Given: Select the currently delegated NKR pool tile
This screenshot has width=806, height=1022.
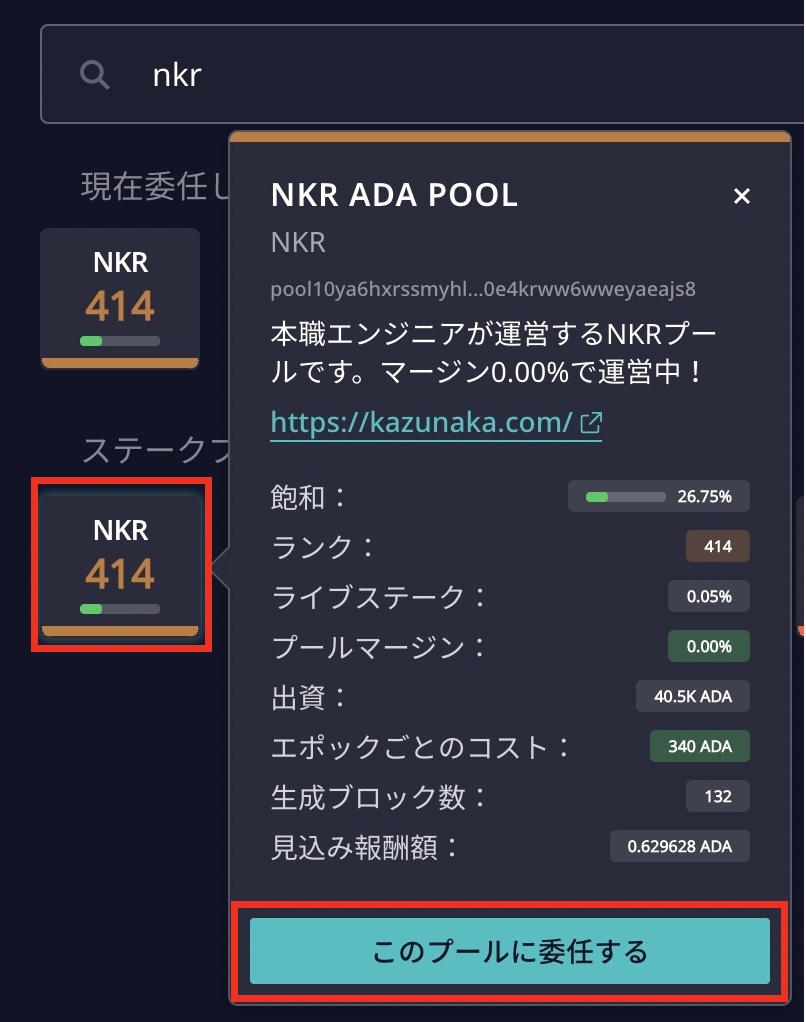Looking at the screenshot, I should click(x=121, y=298).
